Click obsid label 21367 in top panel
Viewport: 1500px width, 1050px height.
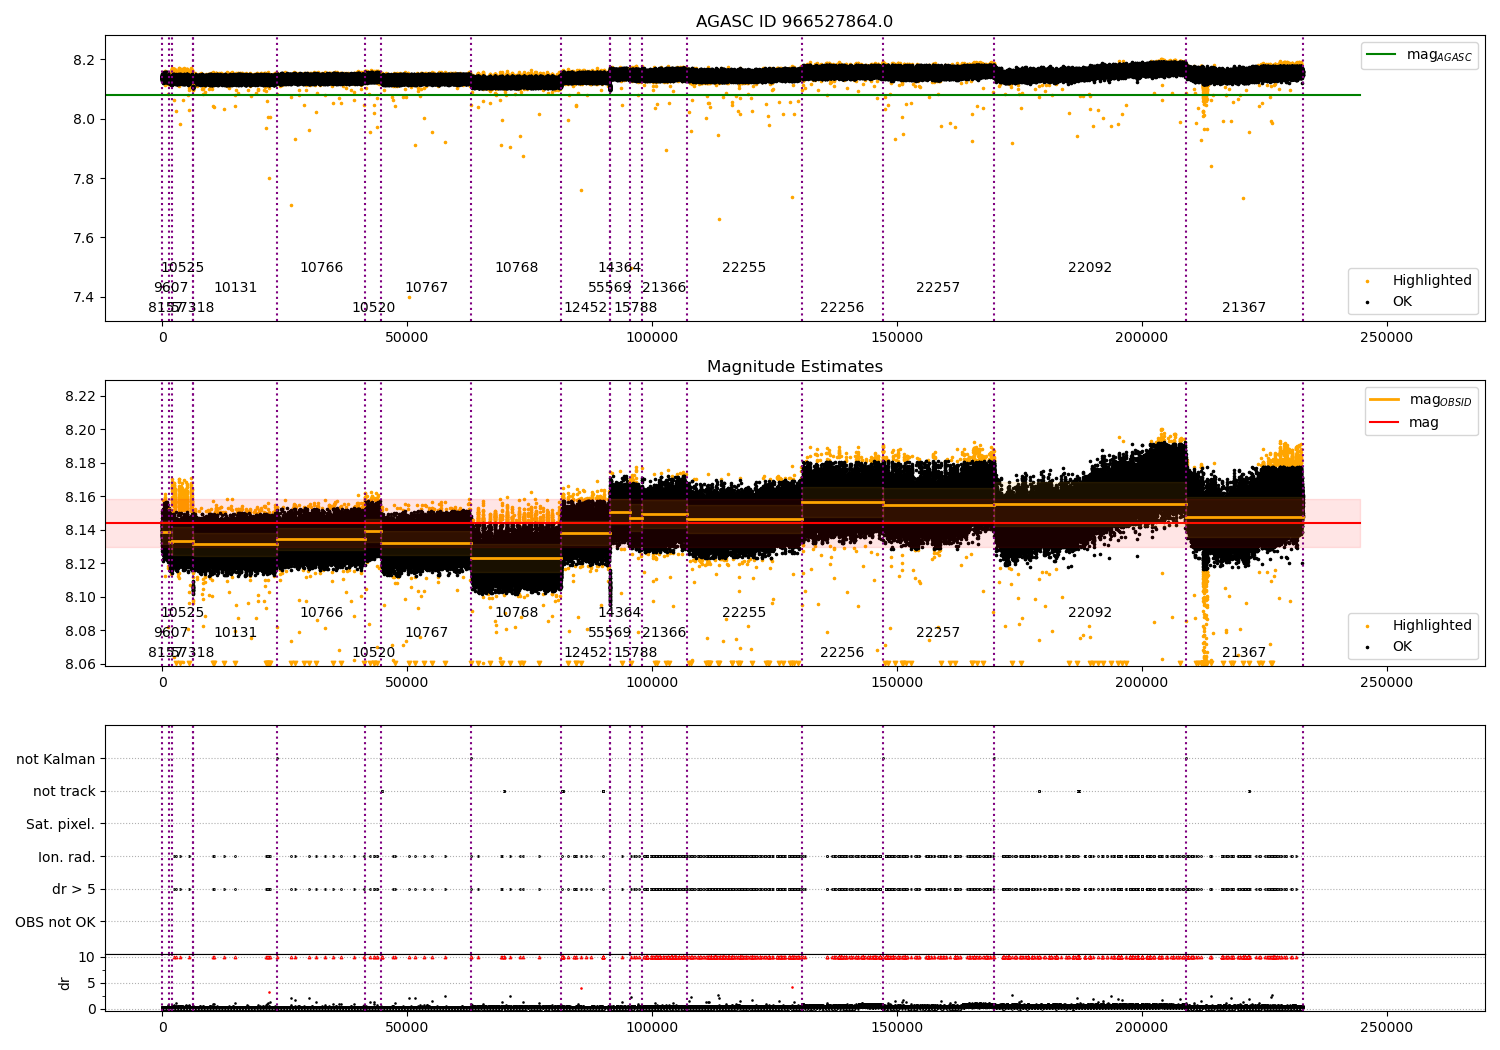[1244, 308]
